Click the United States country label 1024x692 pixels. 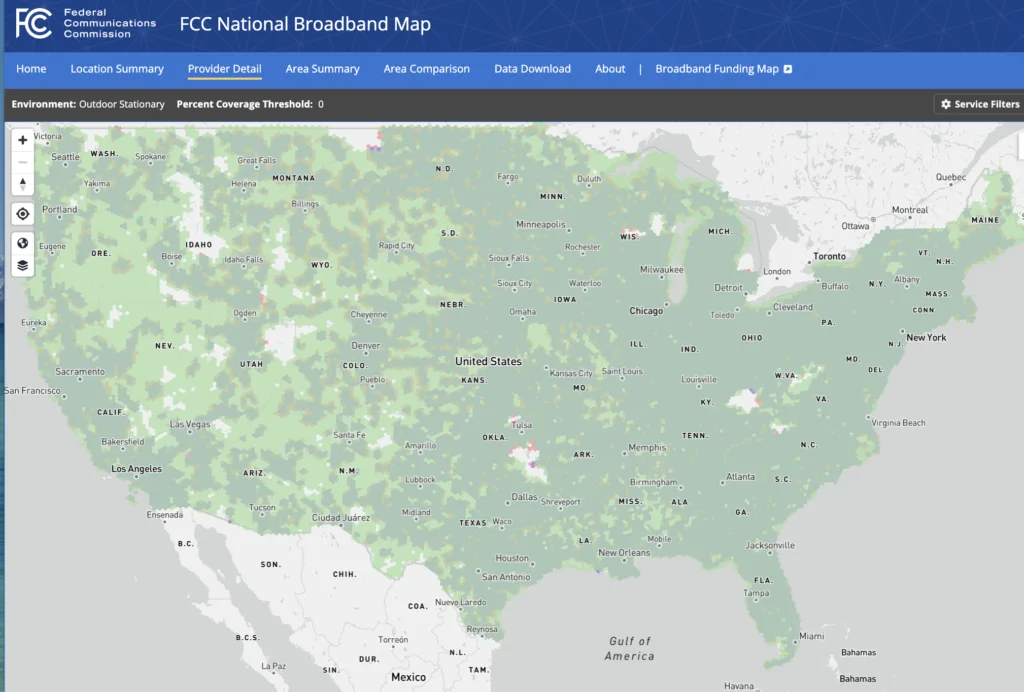tap(488, 361)
